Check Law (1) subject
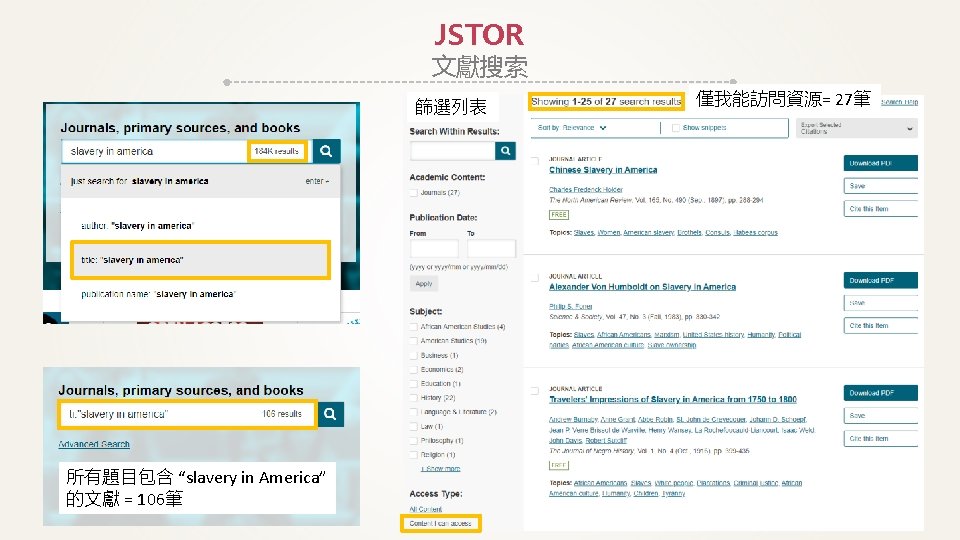This screenshot has width=960, height=540. (x=414, y=426)
